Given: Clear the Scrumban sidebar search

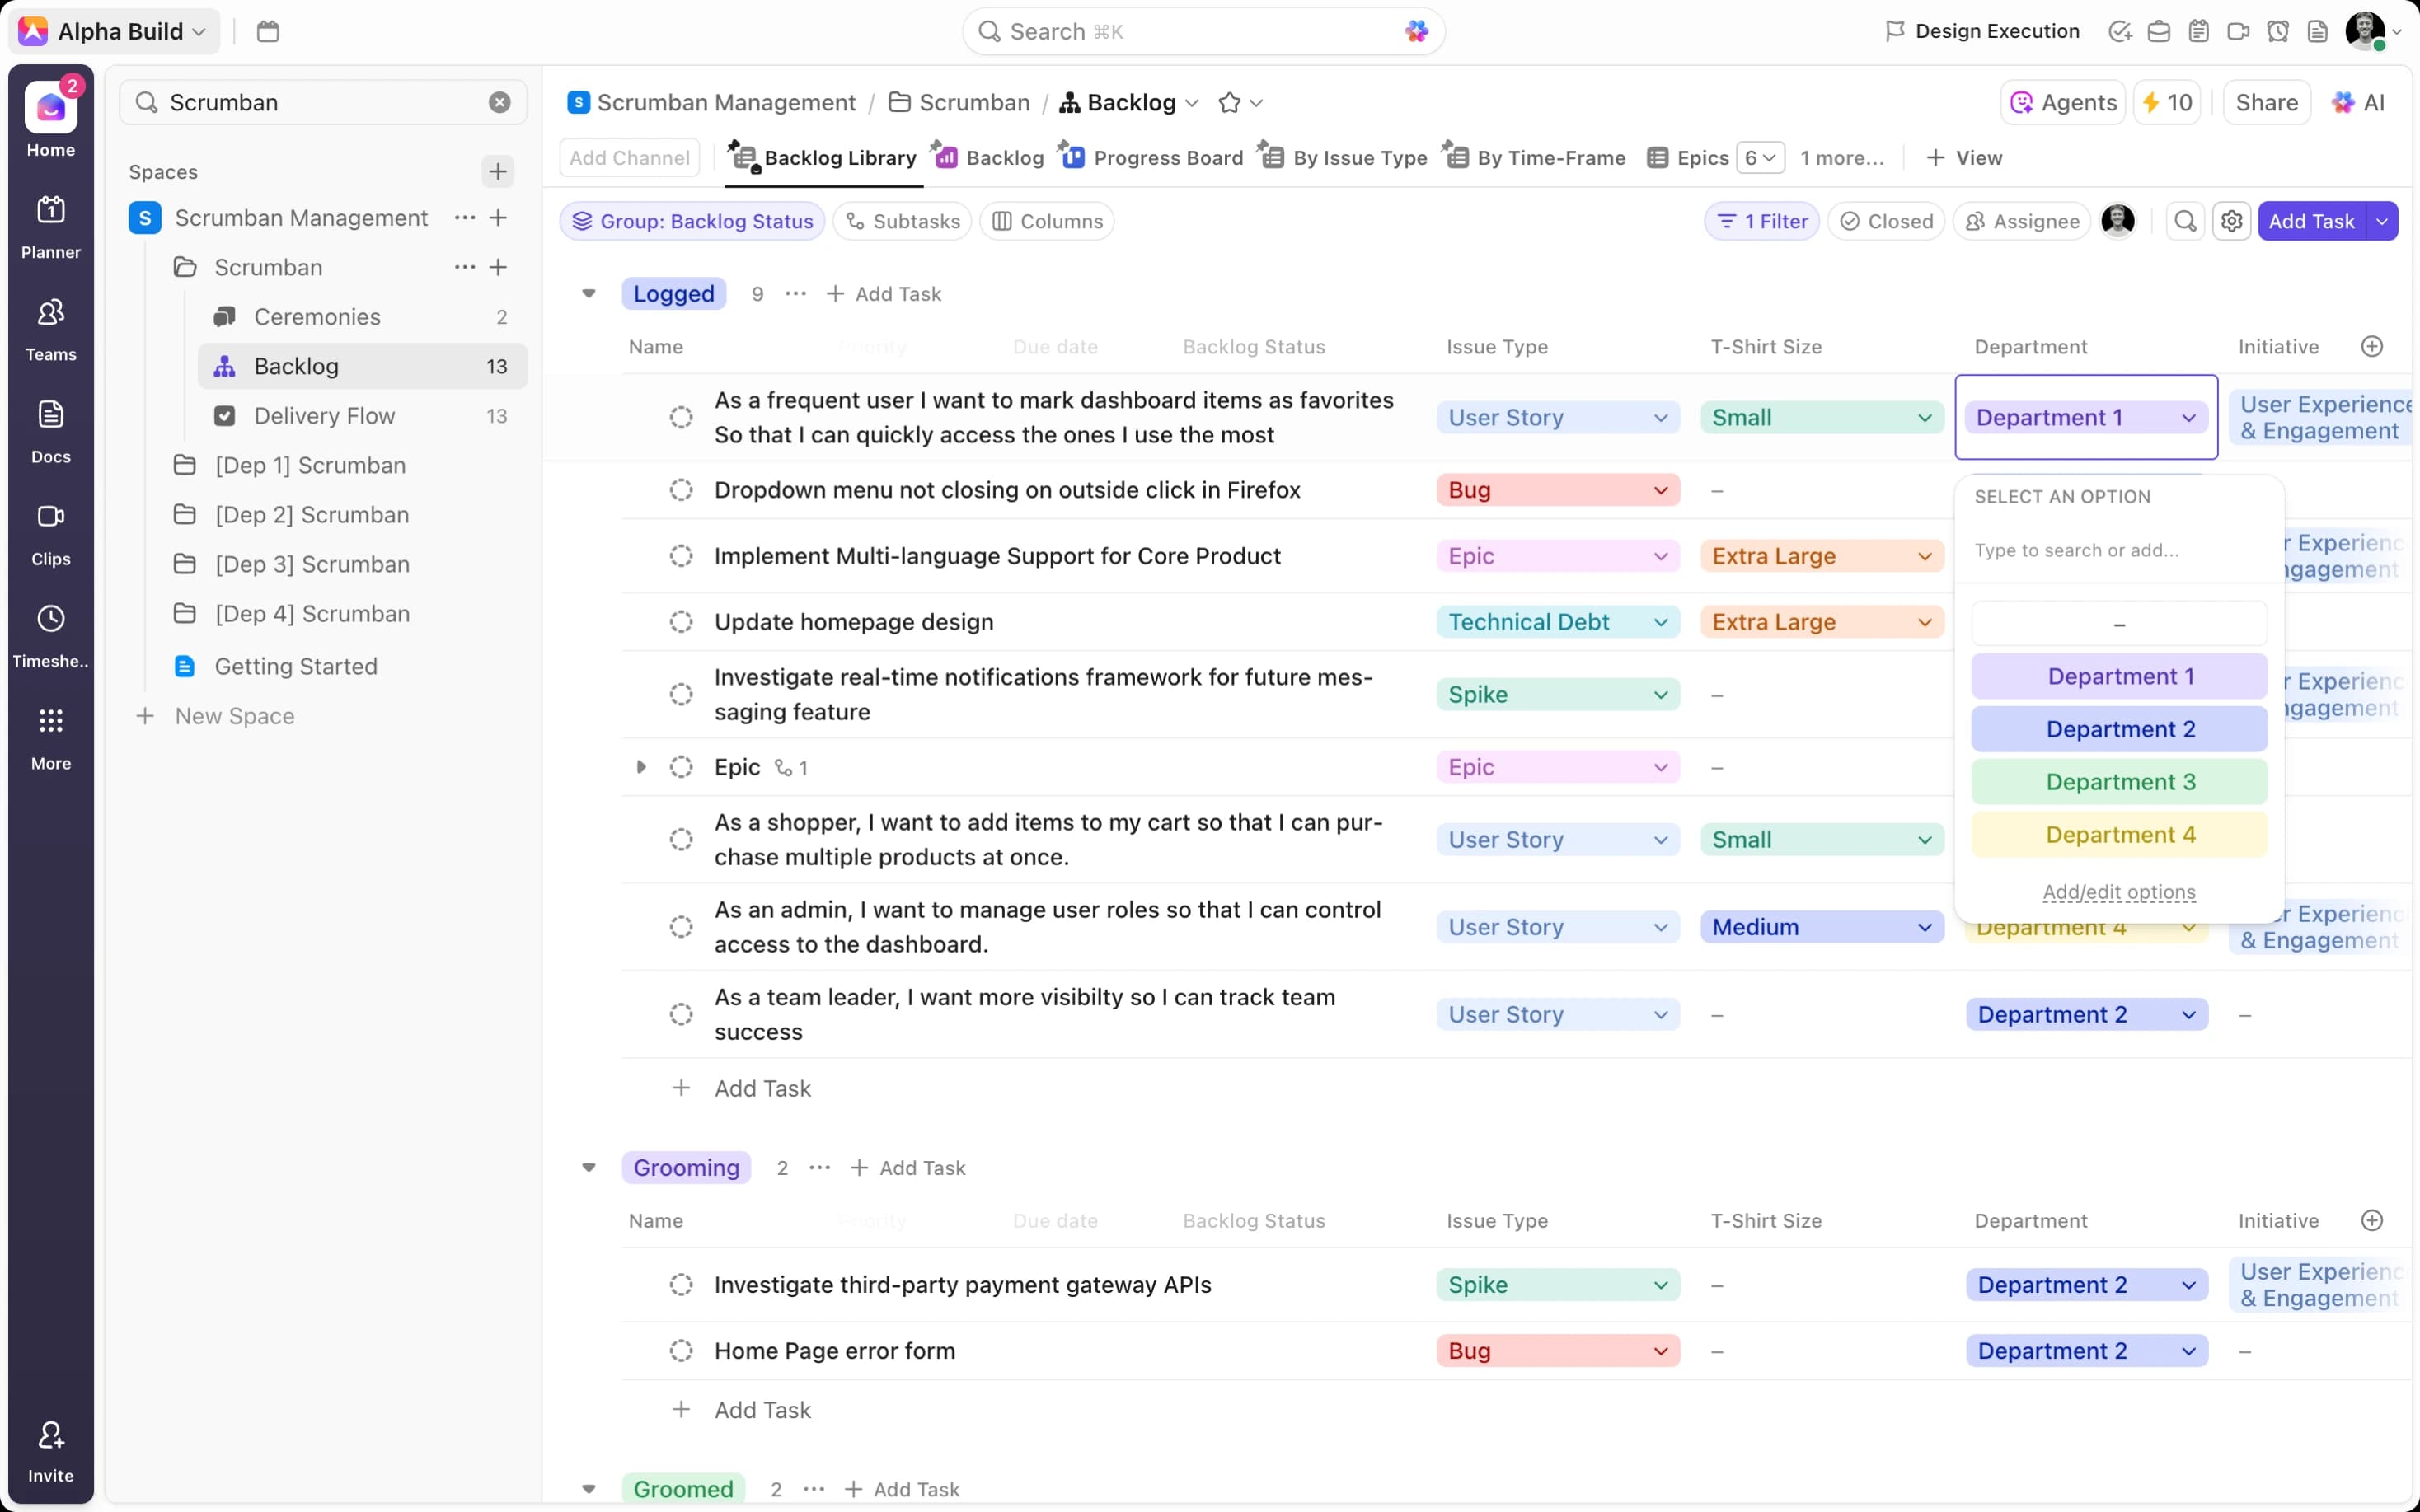Looking at the screenshot, I should (499, 102).
